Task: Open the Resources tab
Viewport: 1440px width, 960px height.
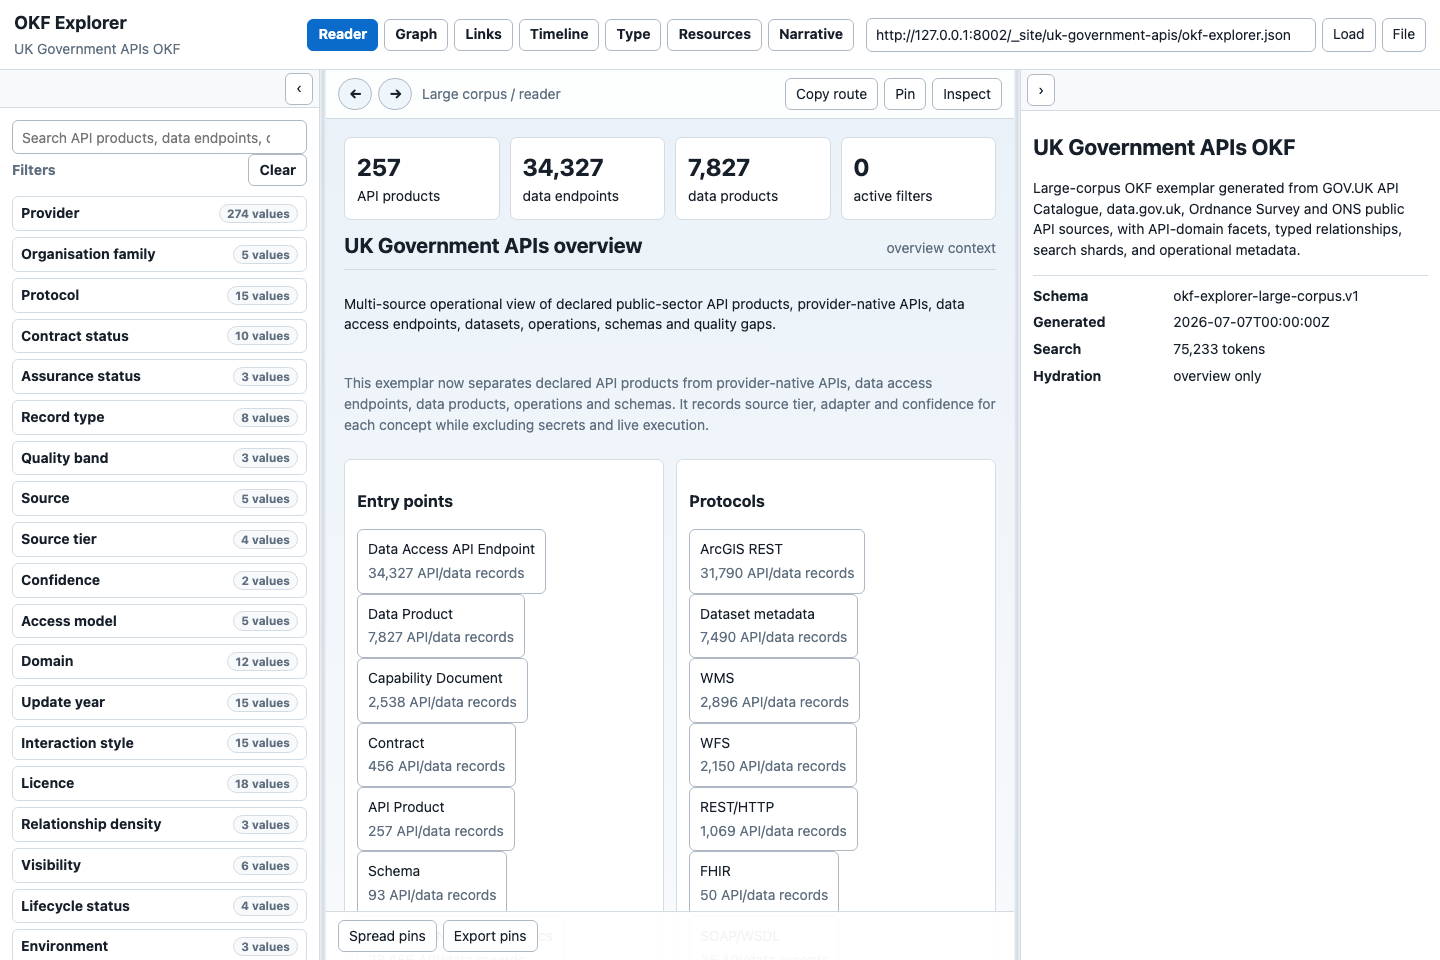Action: 714,34
